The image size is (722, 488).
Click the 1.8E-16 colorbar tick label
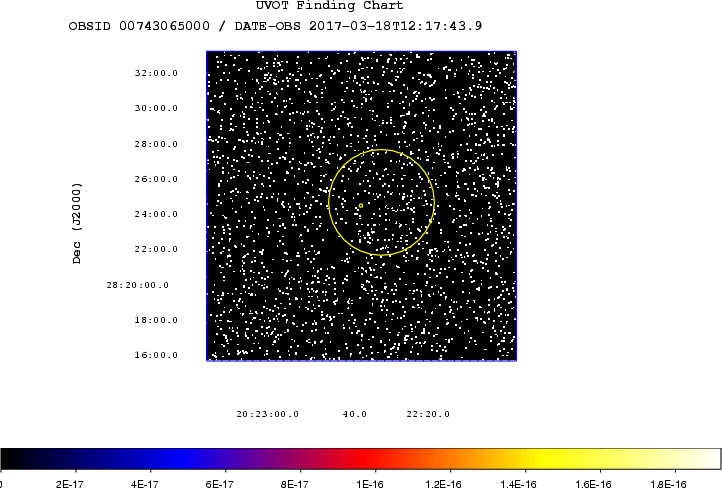coord(669,484)
